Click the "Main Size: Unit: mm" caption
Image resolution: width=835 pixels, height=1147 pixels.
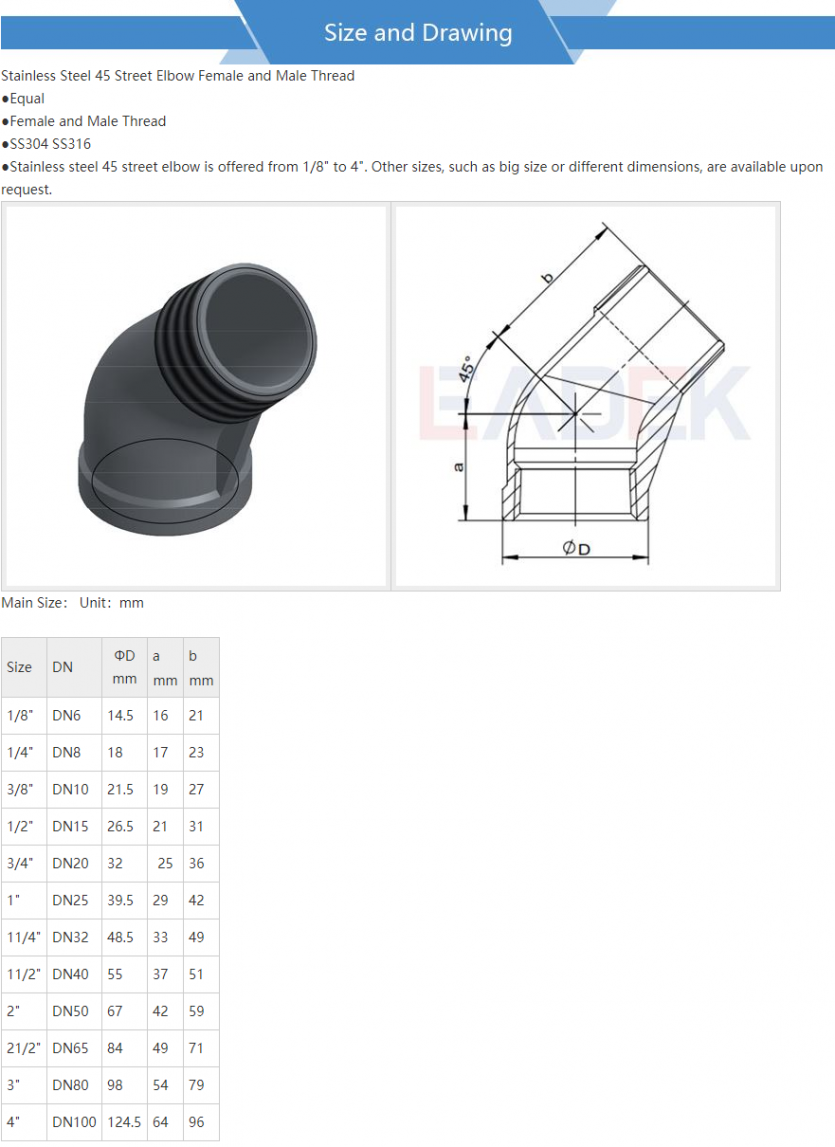tap(72, 603)
